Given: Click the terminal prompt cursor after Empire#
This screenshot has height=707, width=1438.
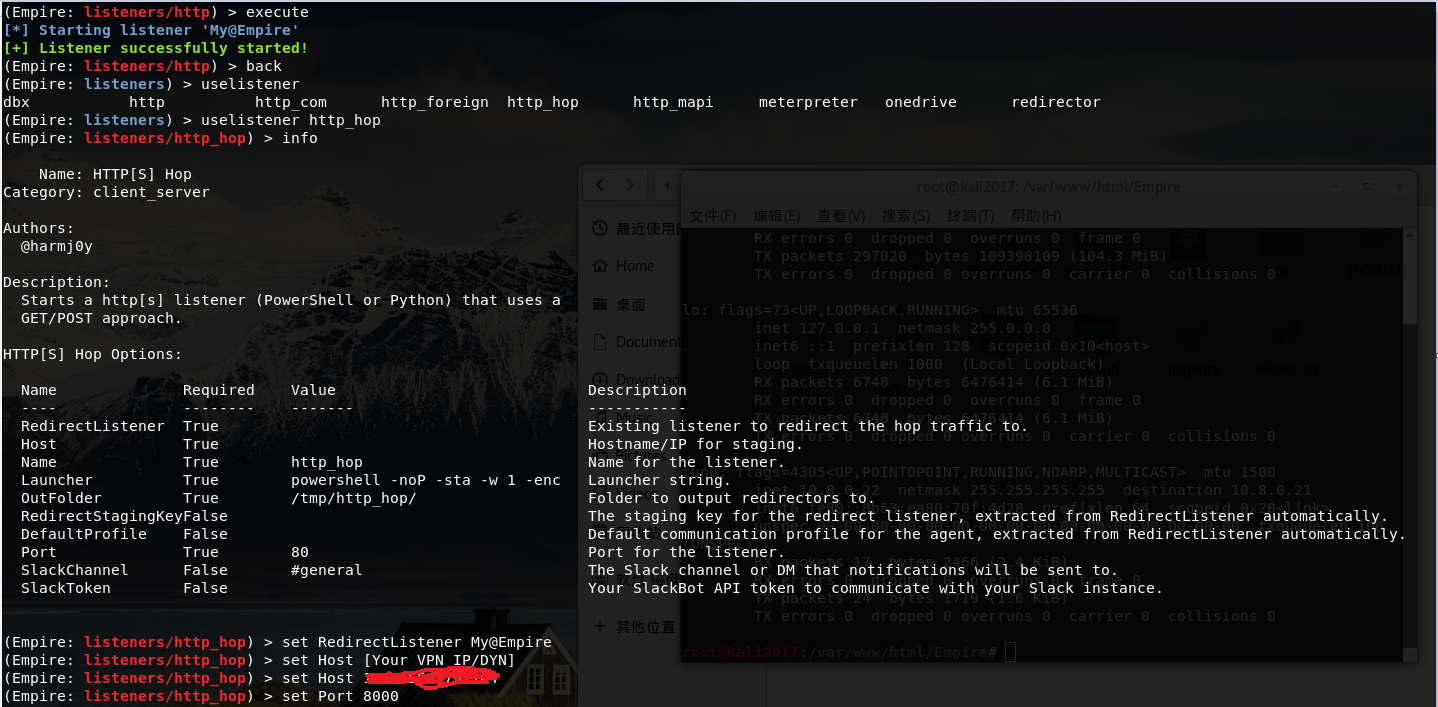Looking at the screenshot, I should pyautogui.click(x=1010, y=652).
